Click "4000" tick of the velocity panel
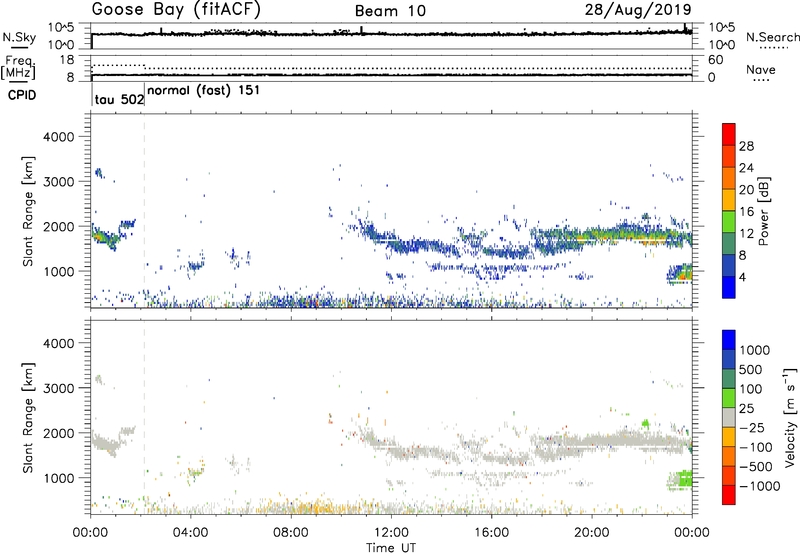Screen dimensions: 800x554 click(x=59, y=343)
